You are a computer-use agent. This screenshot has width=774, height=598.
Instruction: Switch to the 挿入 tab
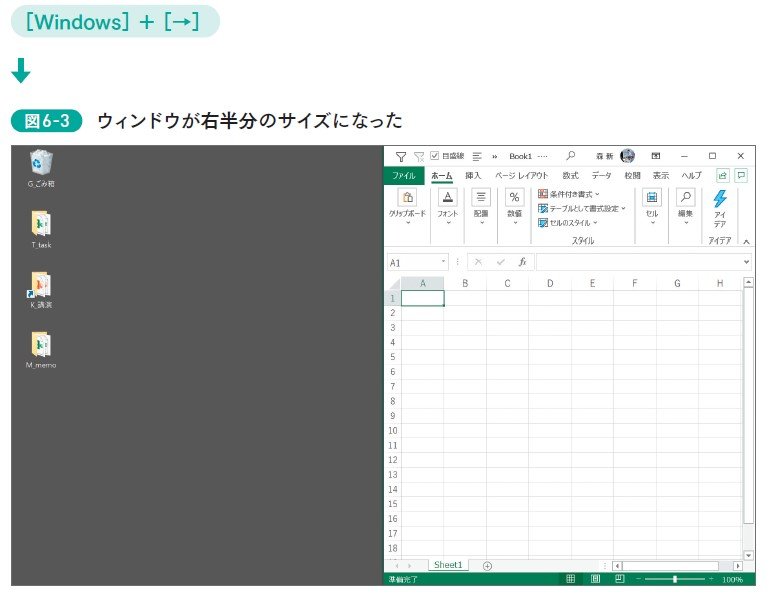click(x=472, y=176)
